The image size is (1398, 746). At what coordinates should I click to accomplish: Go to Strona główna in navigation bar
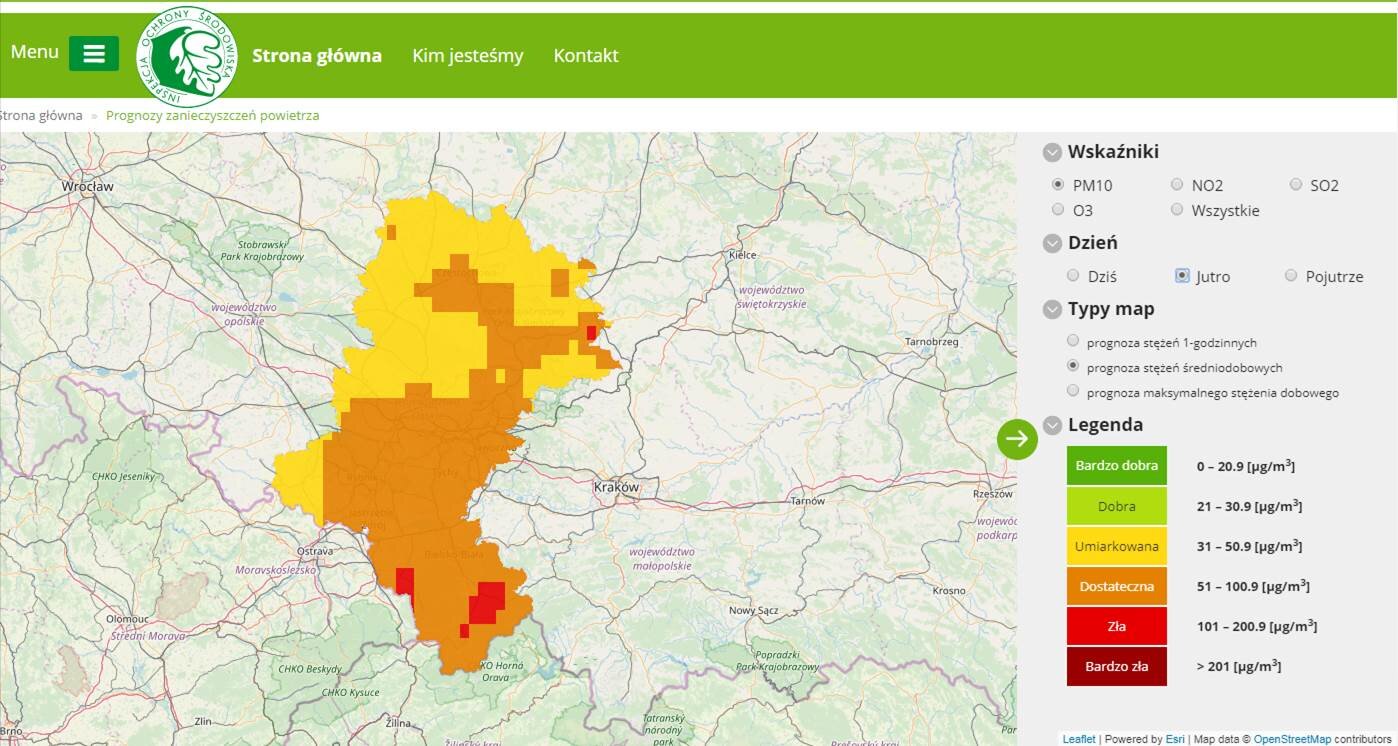pos(317,56)
